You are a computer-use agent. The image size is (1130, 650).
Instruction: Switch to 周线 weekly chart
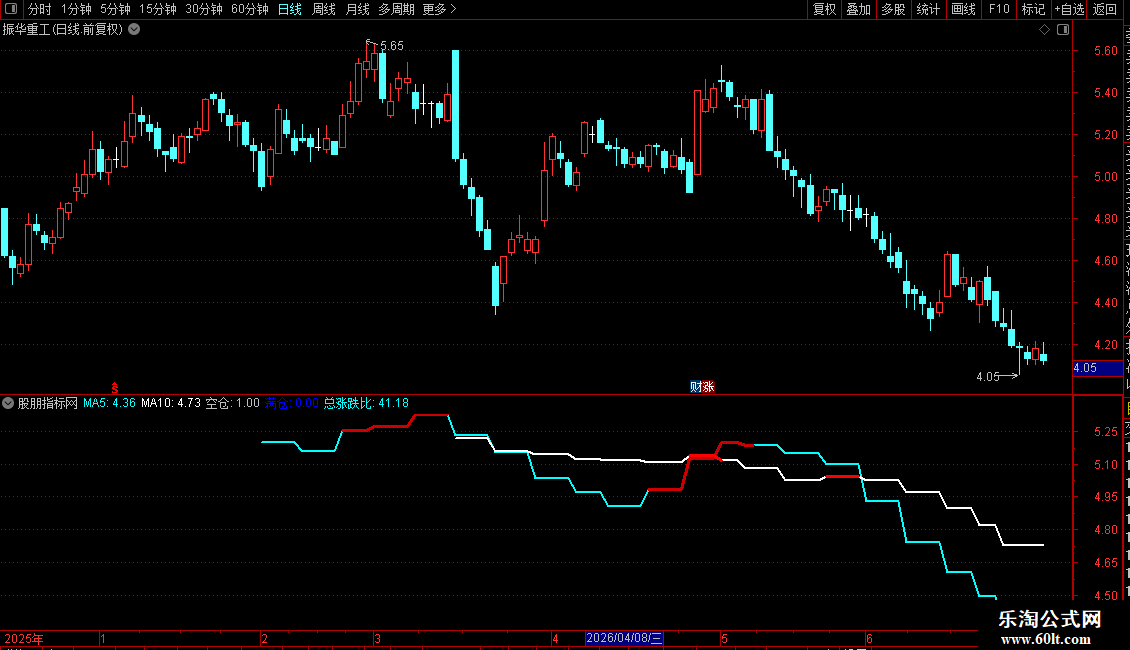(324, 9)
